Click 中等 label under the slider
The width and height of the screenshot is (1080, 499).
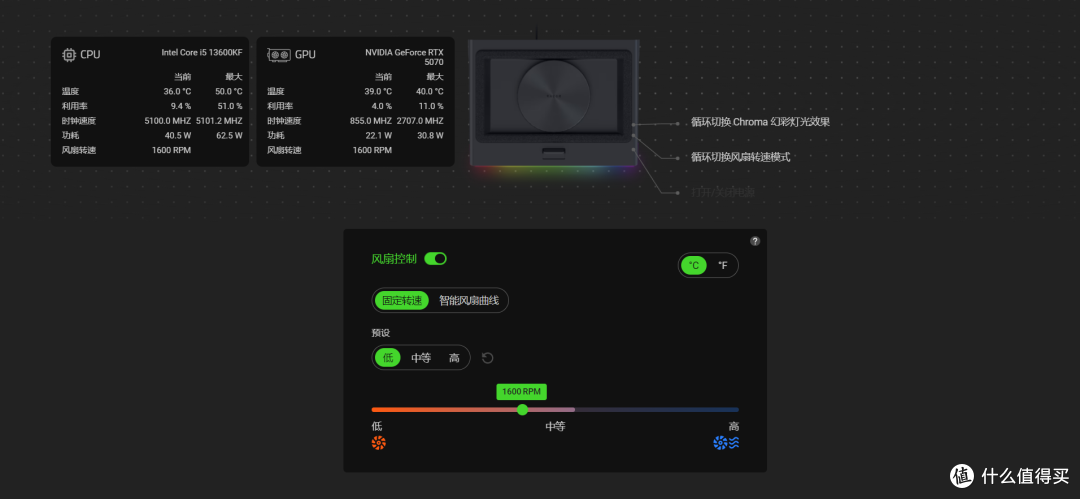click(555, 426)
